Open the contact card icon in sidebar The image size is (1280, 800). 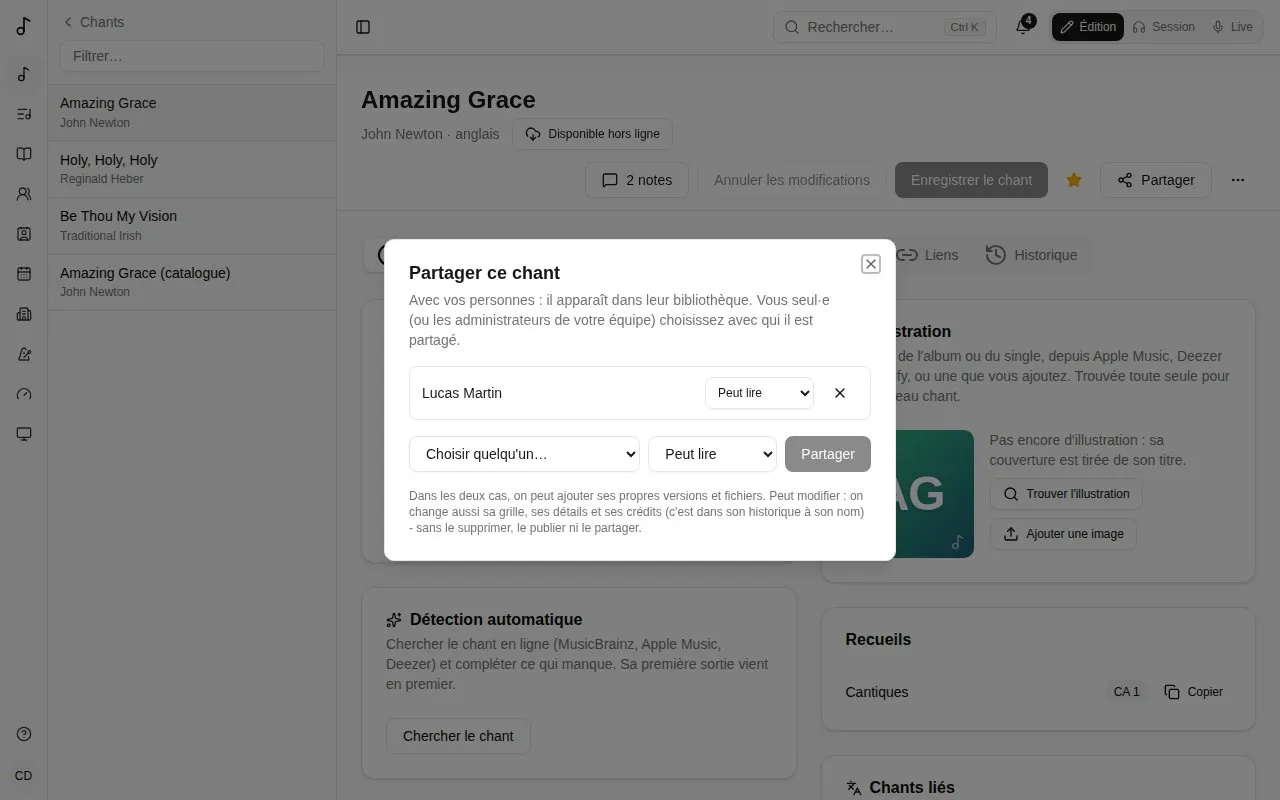(24, 234)
